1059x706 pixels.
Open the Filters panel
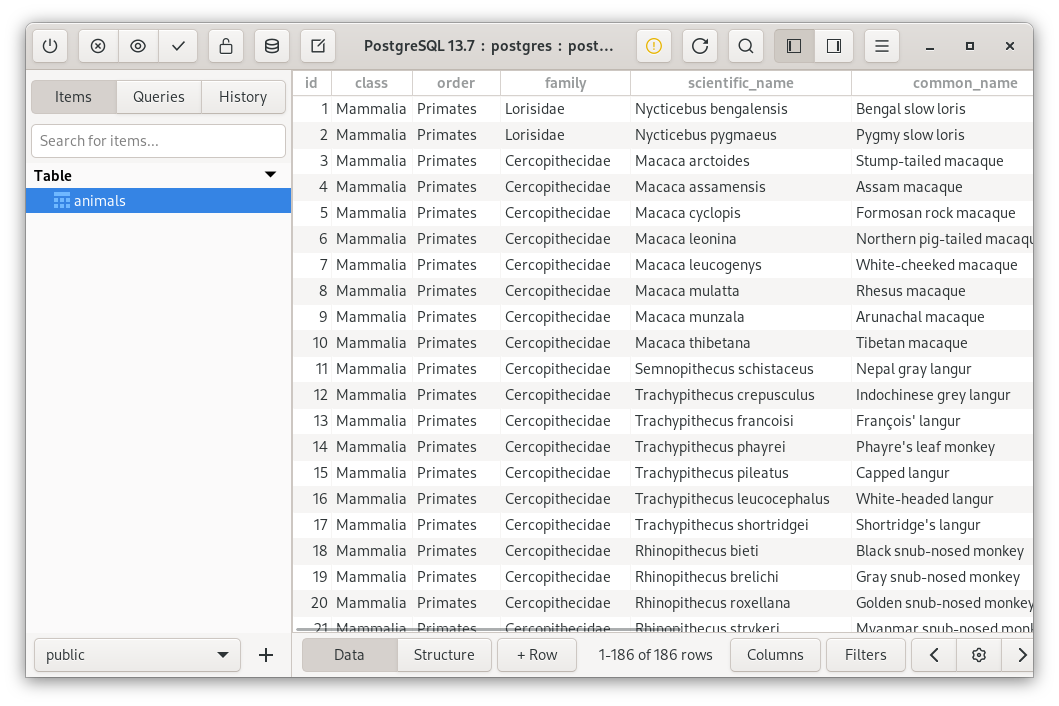click(865, 655)
